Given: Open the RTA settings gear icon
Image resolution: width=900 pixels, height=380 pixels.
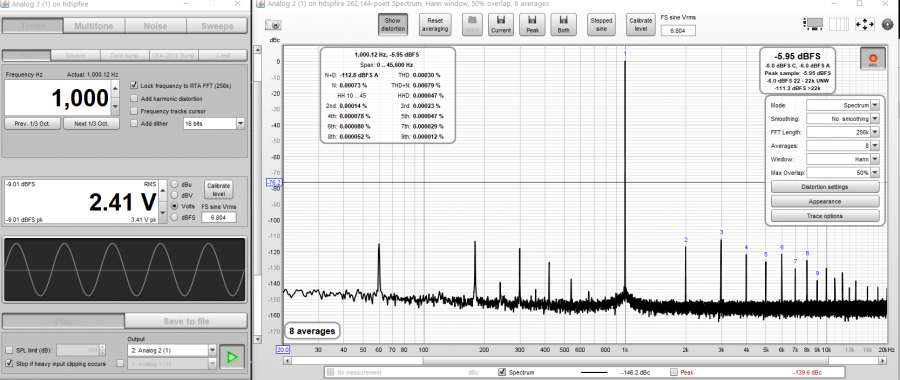Looking at the screenshot, I should pos(887,24).
